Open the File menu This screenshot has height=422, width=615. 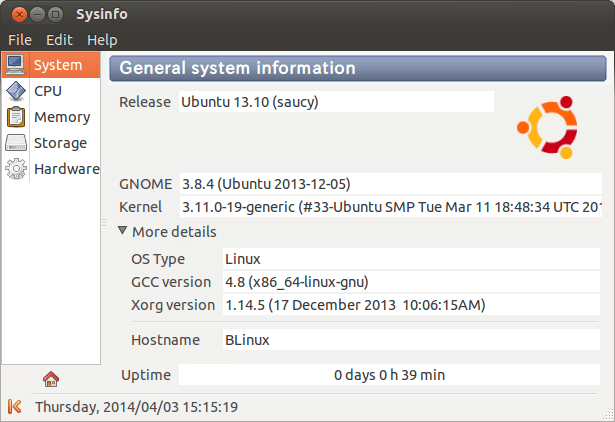[x=20, y=40]
